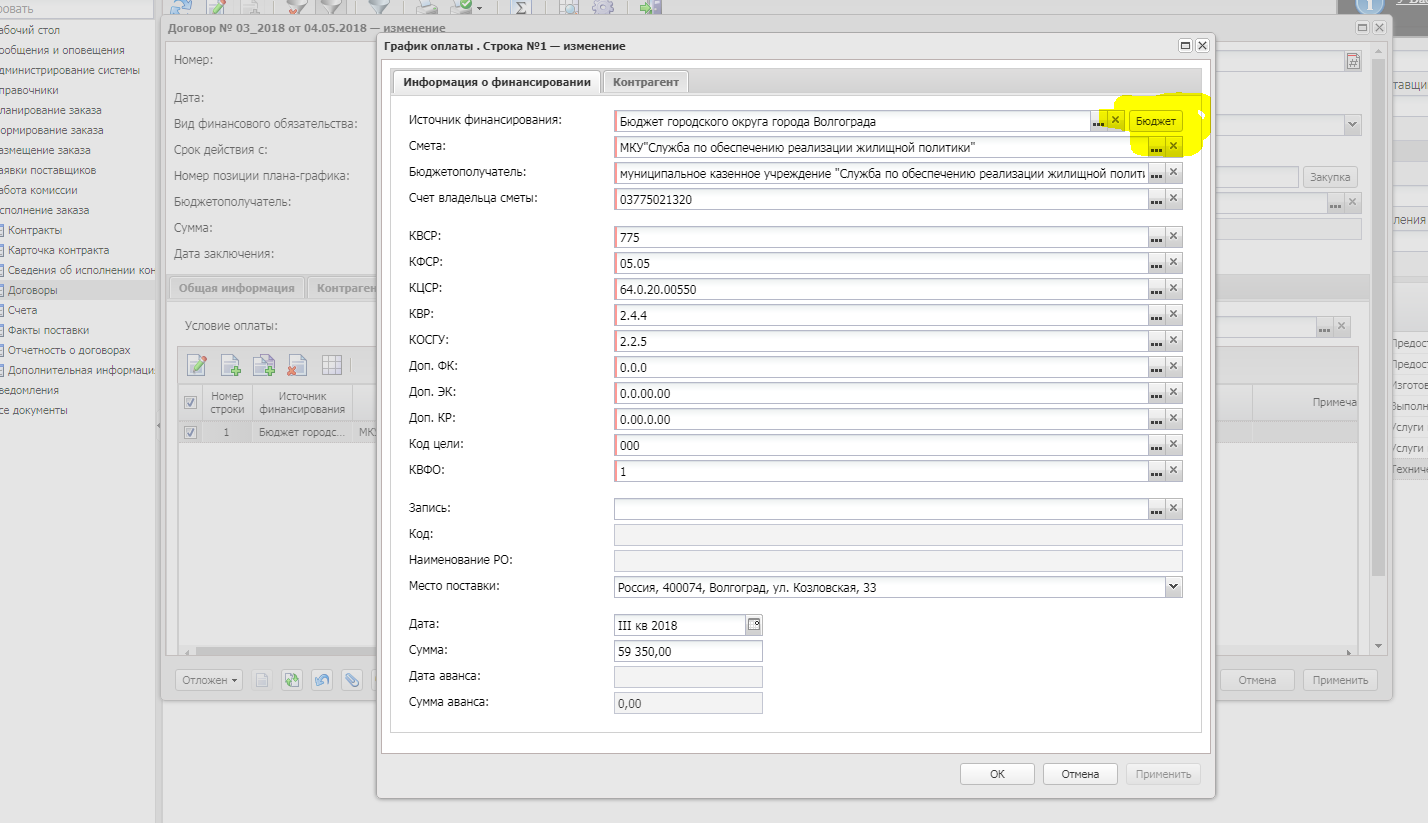Switch to the Контрагент tab

[645, 82]
